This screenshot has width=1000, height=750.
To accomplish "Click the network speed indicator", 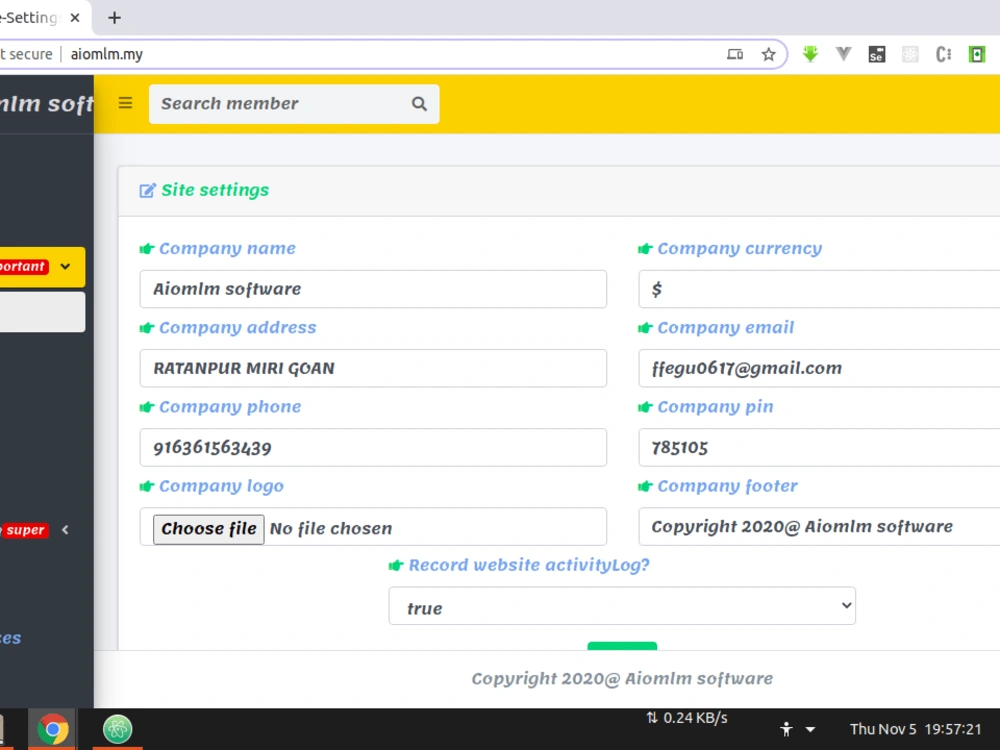I will pyautogui.click(x=687, y=718).
